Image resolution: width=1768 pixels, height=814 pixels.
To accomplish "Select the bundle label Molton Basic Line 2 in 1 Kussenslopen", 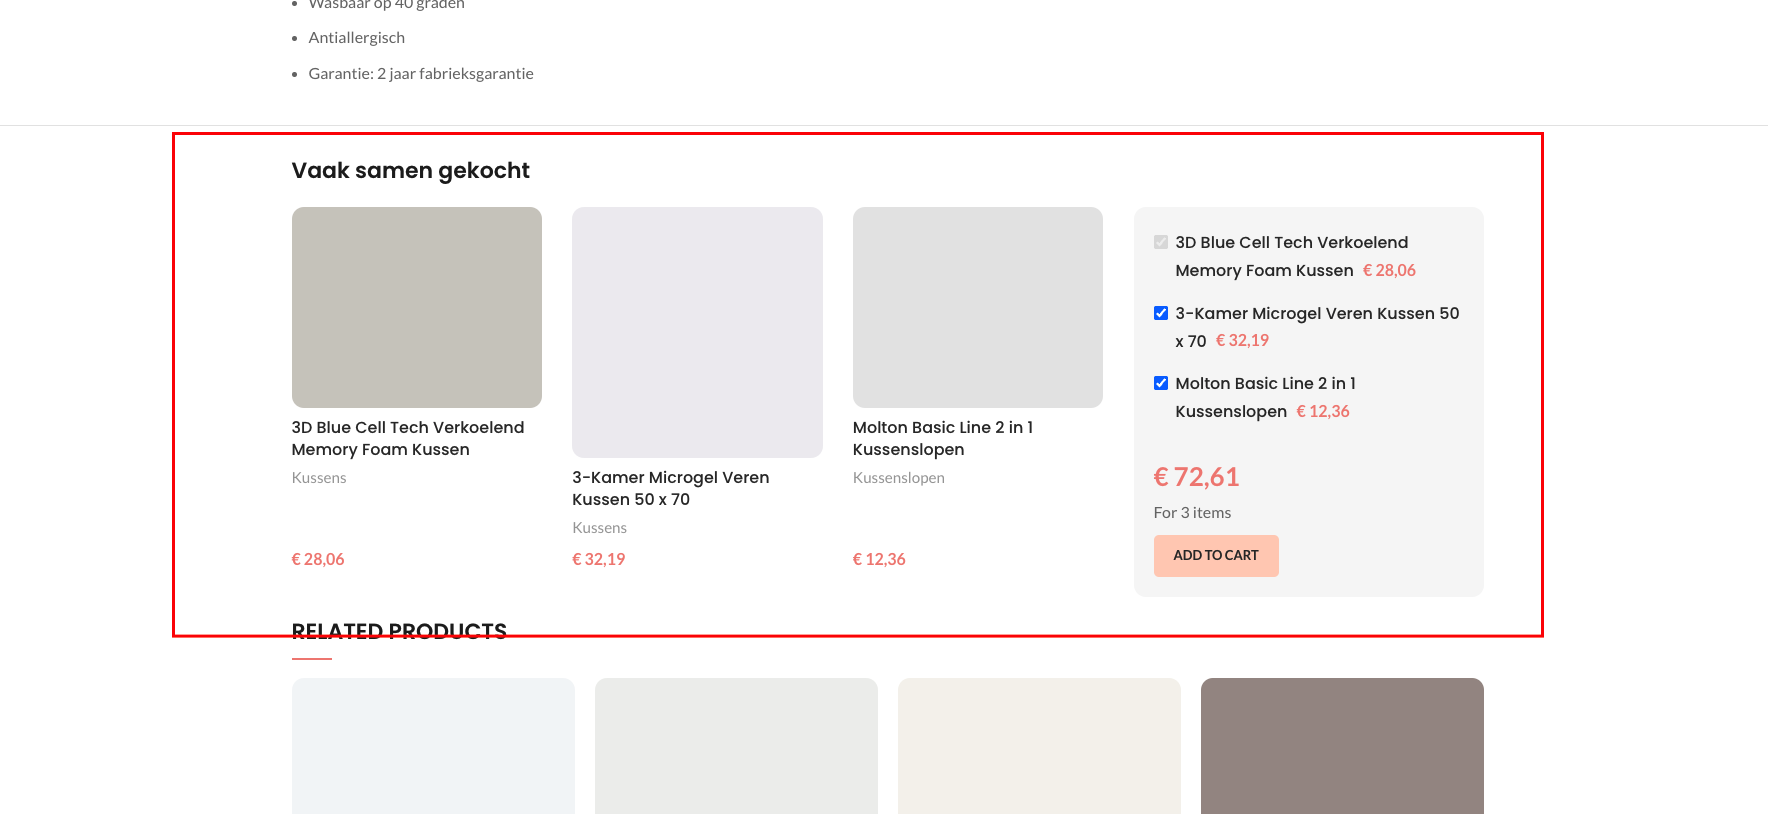I will tap(1266, 397).
